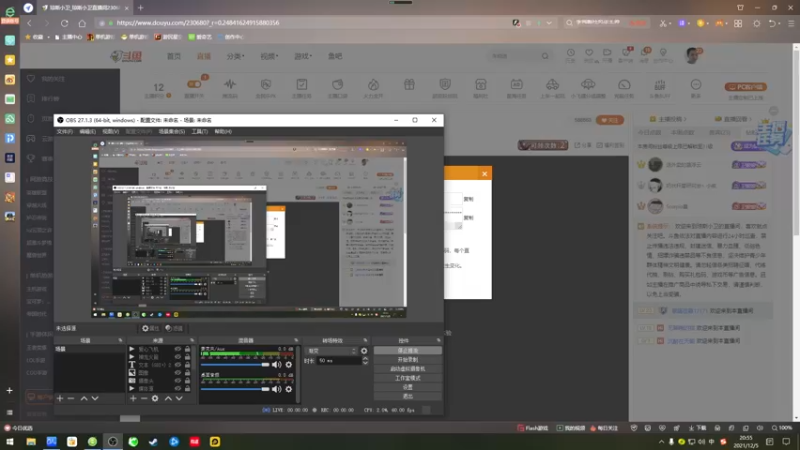Move selected source up

[x=168, y=398]
